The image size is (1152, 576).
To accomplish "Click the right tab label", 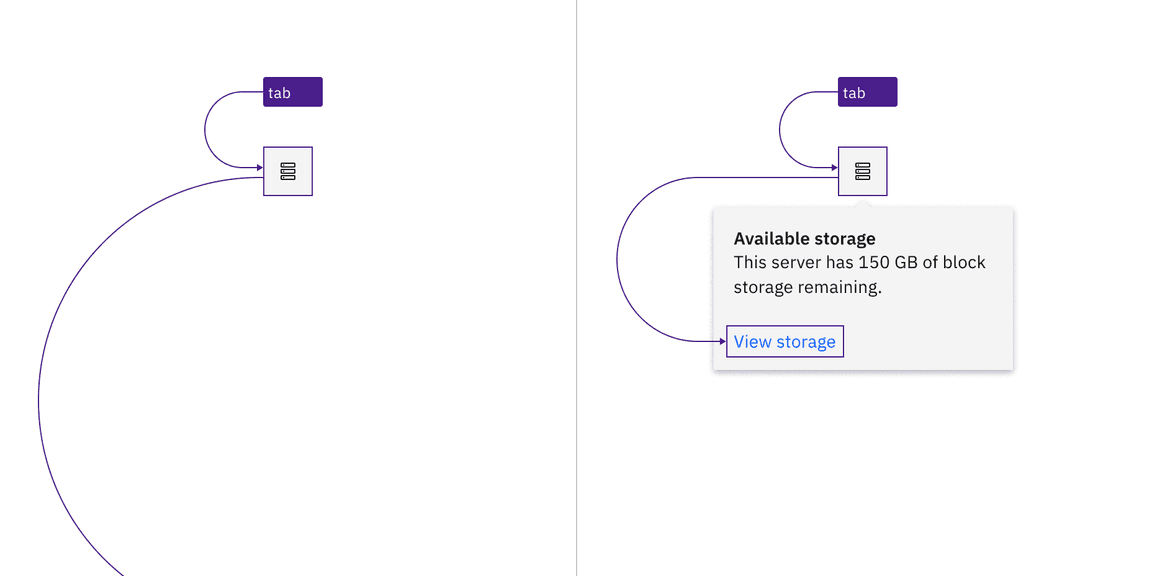I will [866, 91].
